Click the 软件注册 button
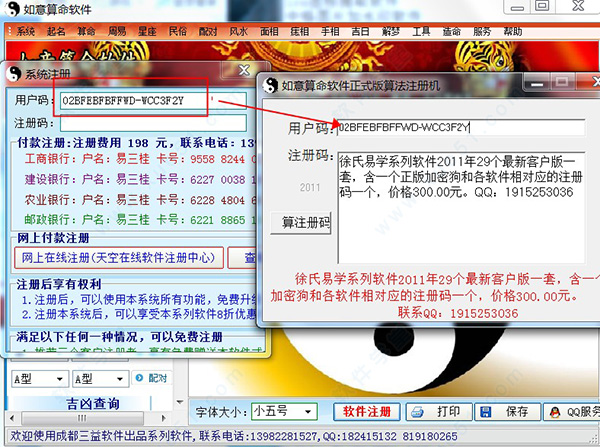The height and width of the screenshot is (447, 600). (x=367, y=412)
